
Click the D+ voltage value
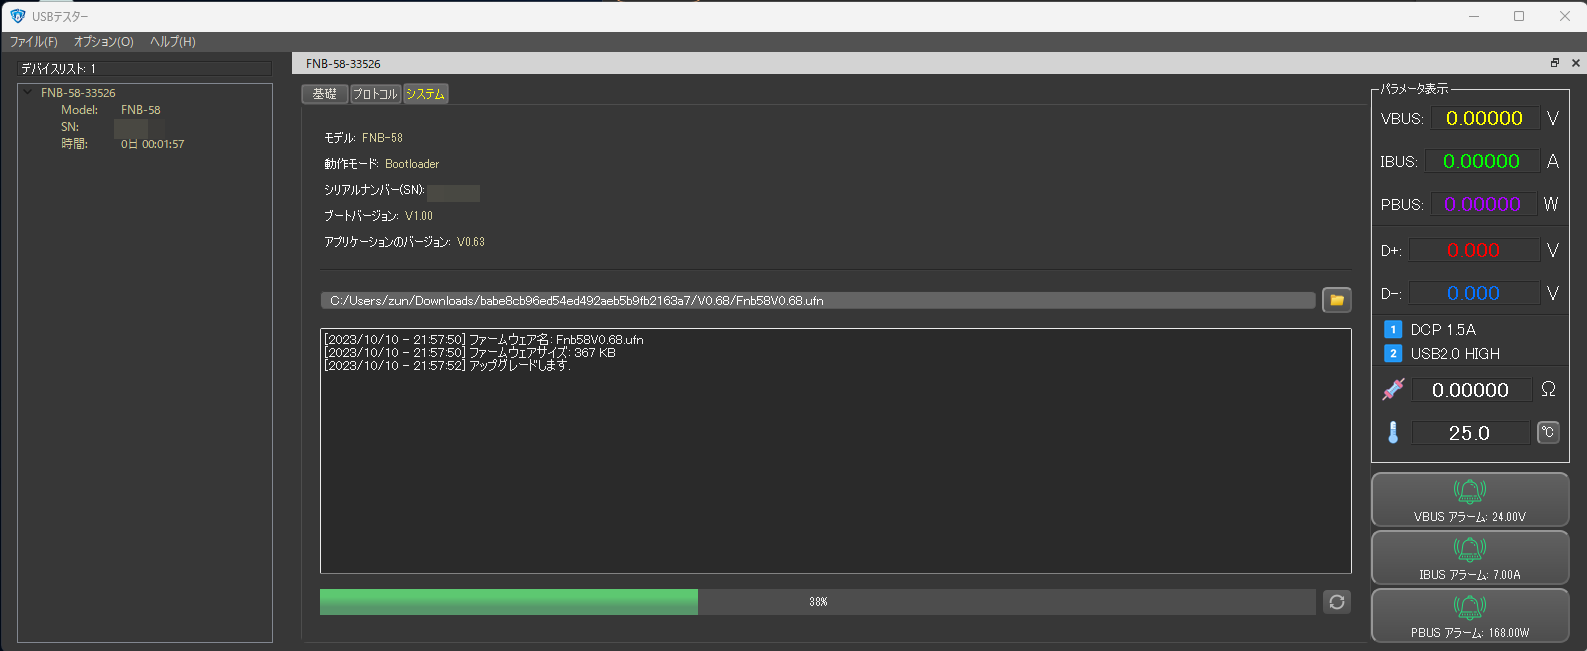click(x=1474, y=250)
